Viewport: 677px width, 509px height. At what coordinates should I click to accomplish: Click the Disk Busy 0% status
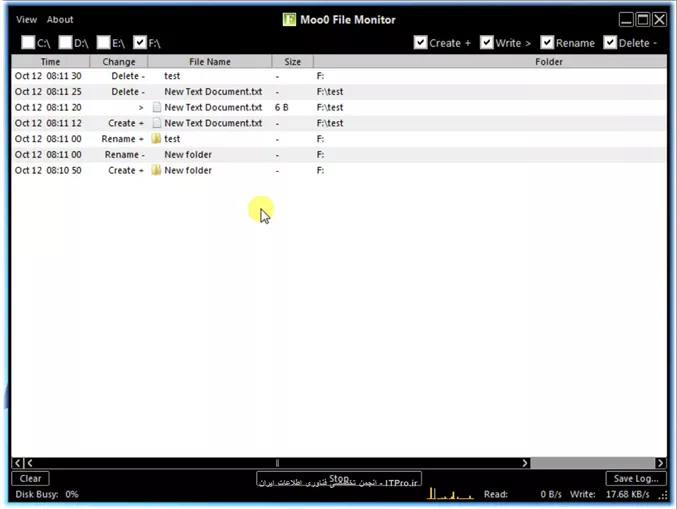pos(47,494)
